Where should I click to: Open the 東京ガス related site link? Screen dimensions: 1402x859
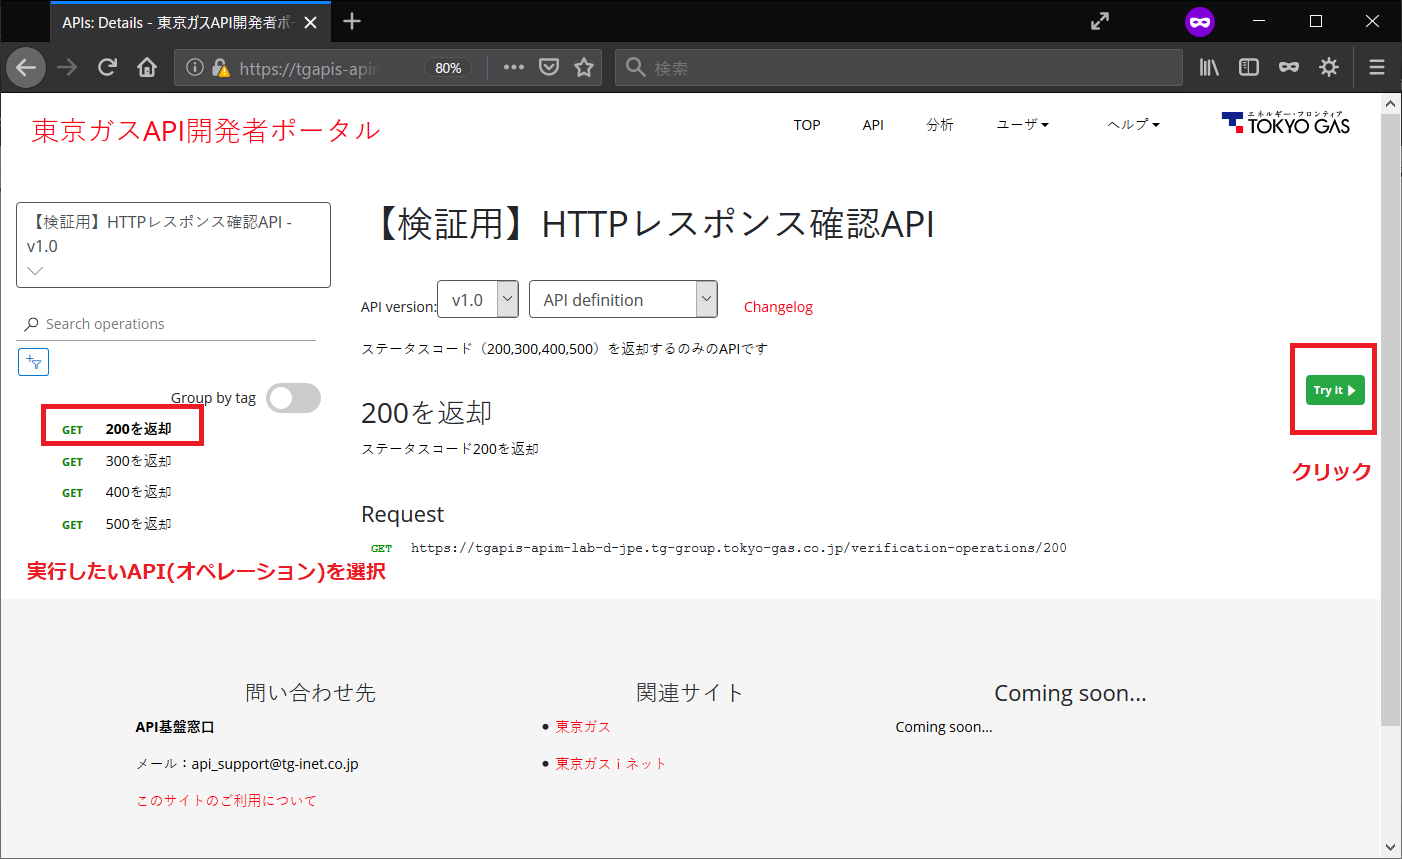click(x=583, y=727)
